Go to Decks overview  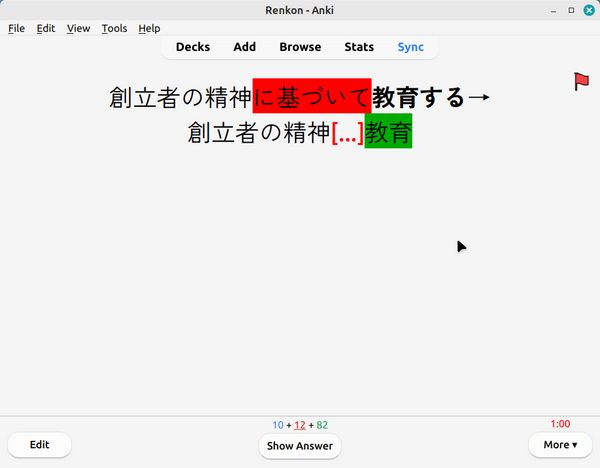tap(193, 47)
